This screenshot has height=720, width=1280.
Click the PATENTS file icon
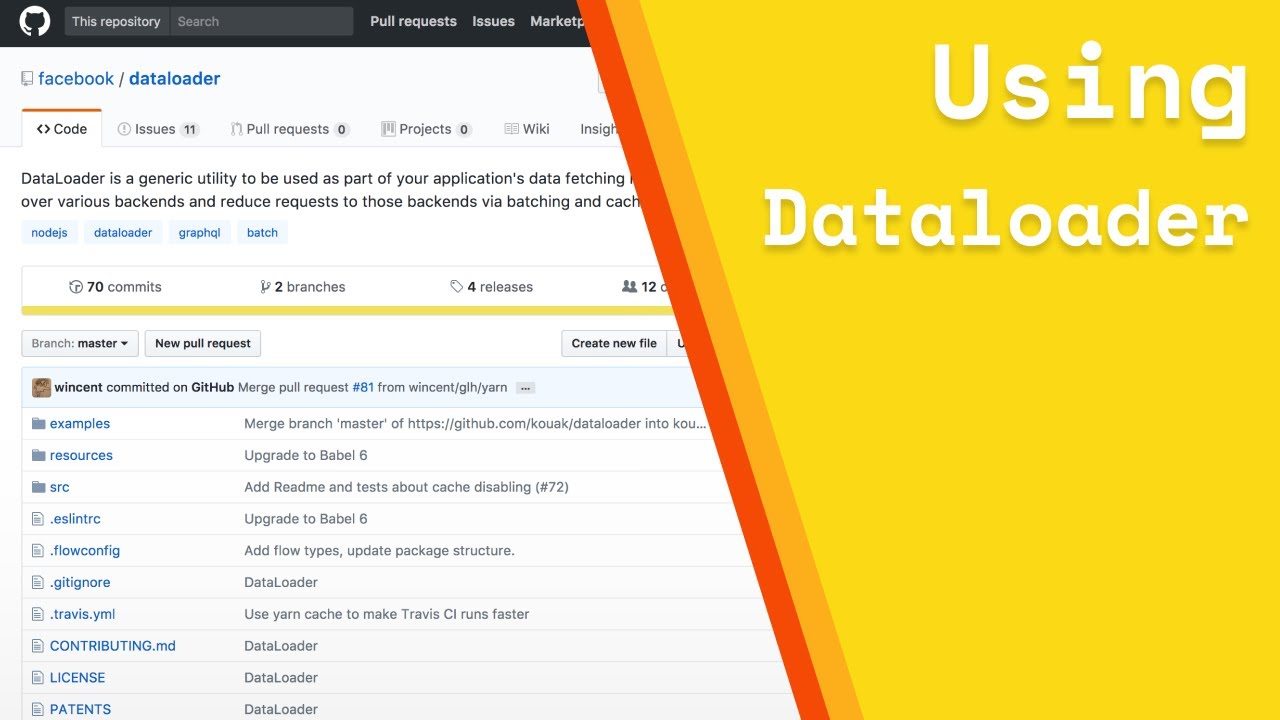pyautogui.click(x=38, y=709)
